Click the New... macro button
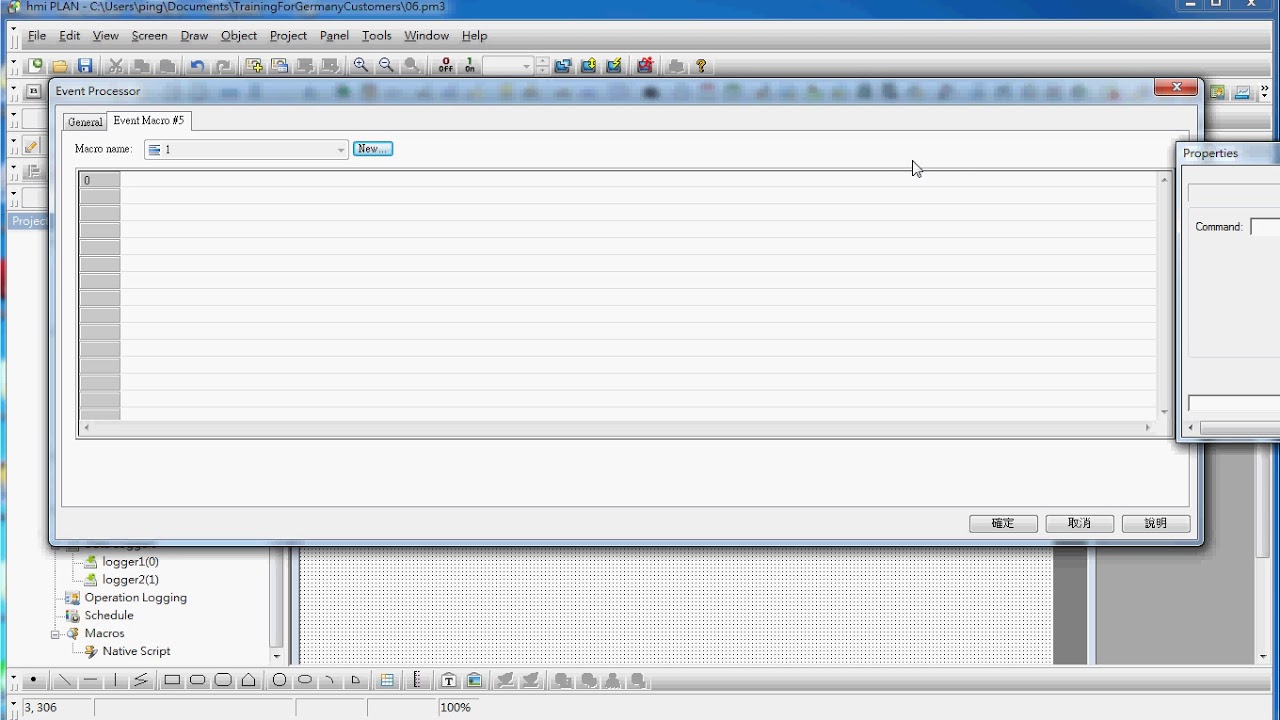 373,149
